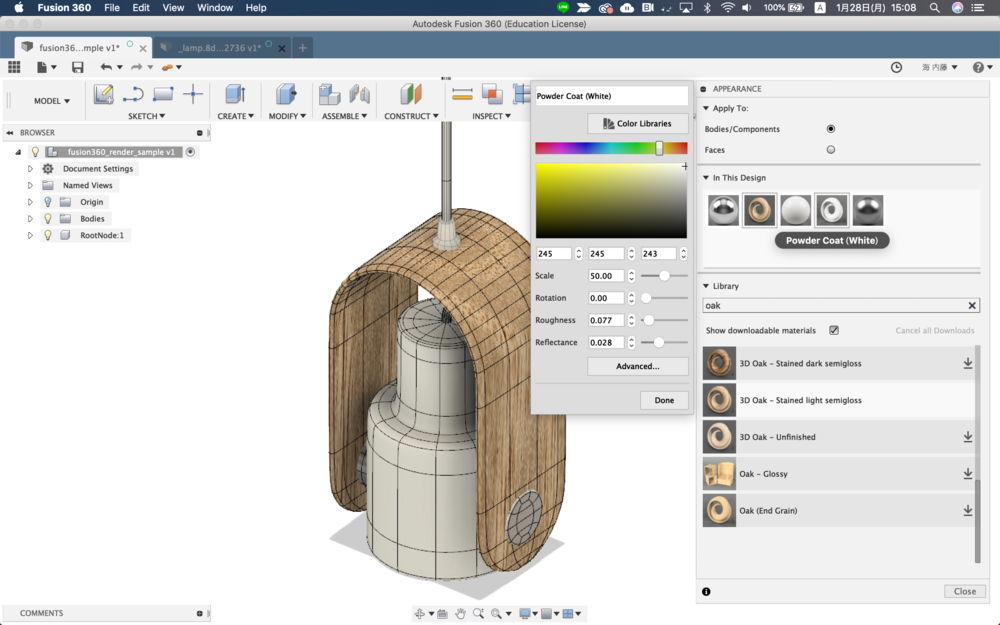1000x625 pixels.
Task: Toggle visibility bulb of Bodies folder
Action: (47, 219)
